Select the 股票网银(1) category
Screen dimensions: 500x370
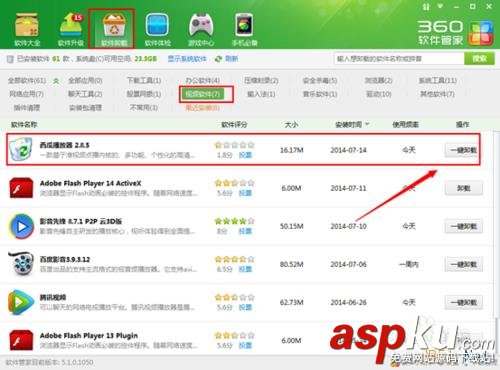(x=144, y=94)
